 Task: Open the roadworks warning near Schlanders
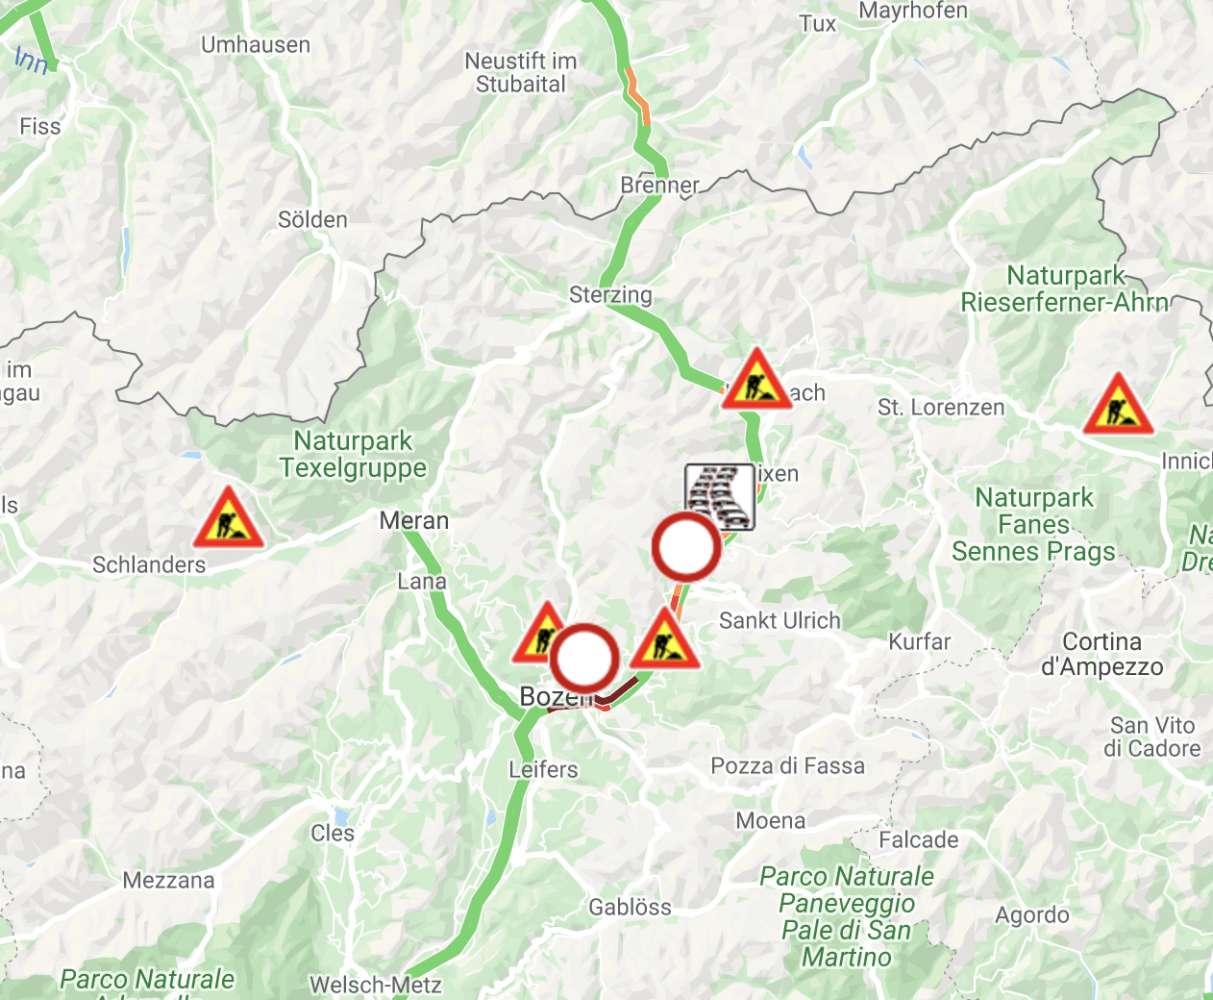[229, 518]
